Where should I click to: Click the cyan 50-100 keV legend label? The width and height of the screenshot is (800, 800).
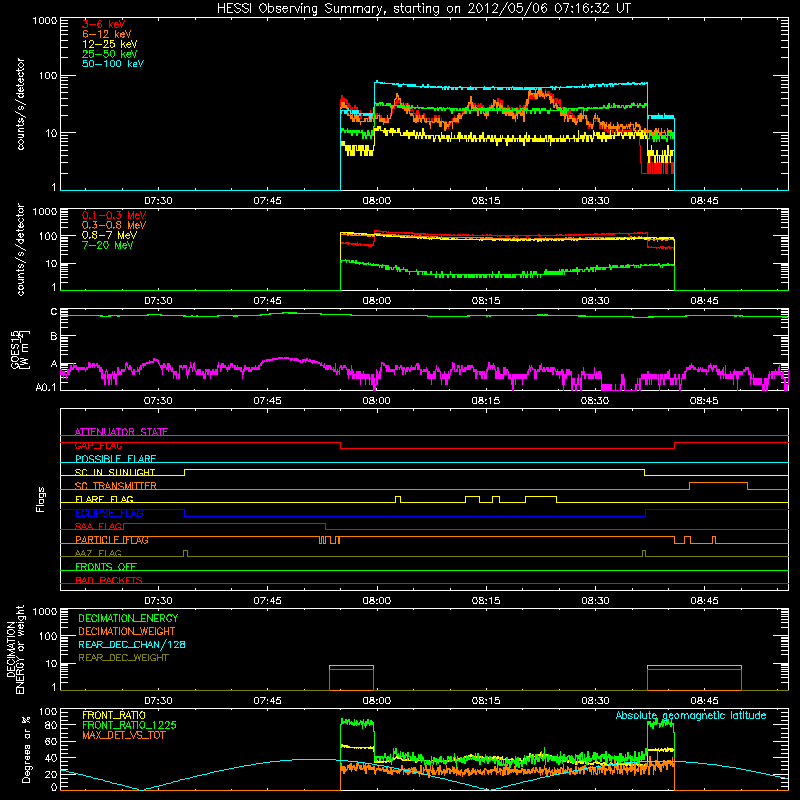coord(113,64)
